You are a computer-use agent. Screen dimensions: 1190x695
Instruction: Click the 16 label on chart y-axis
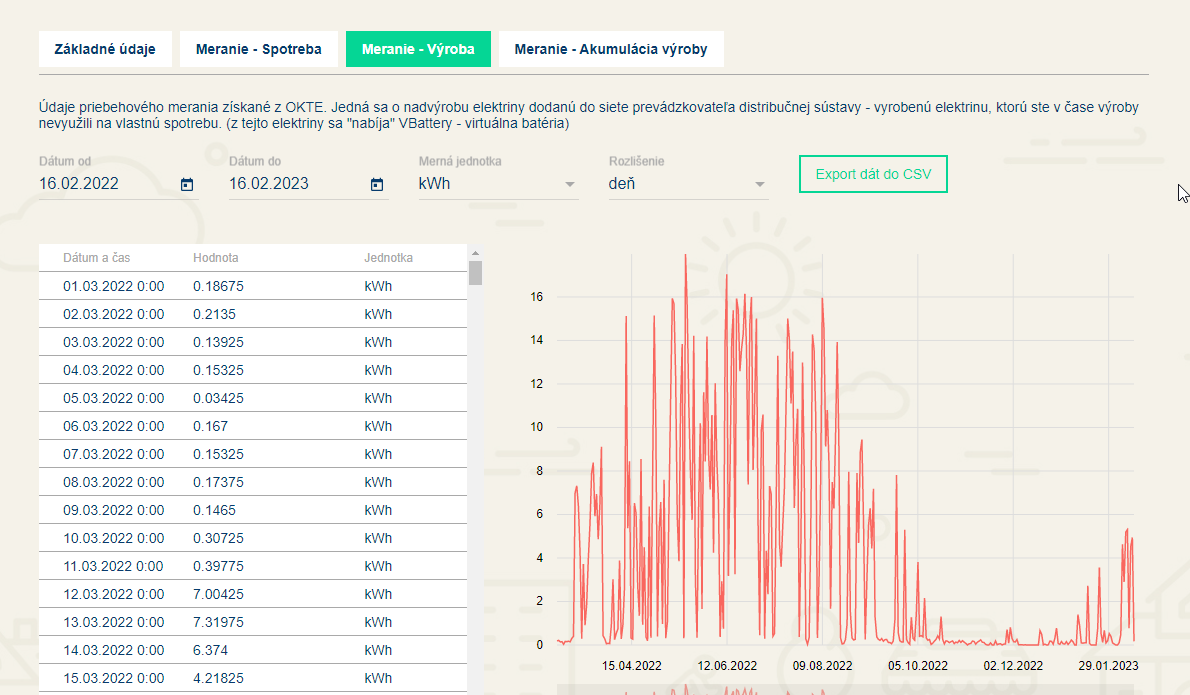[537, 297]
